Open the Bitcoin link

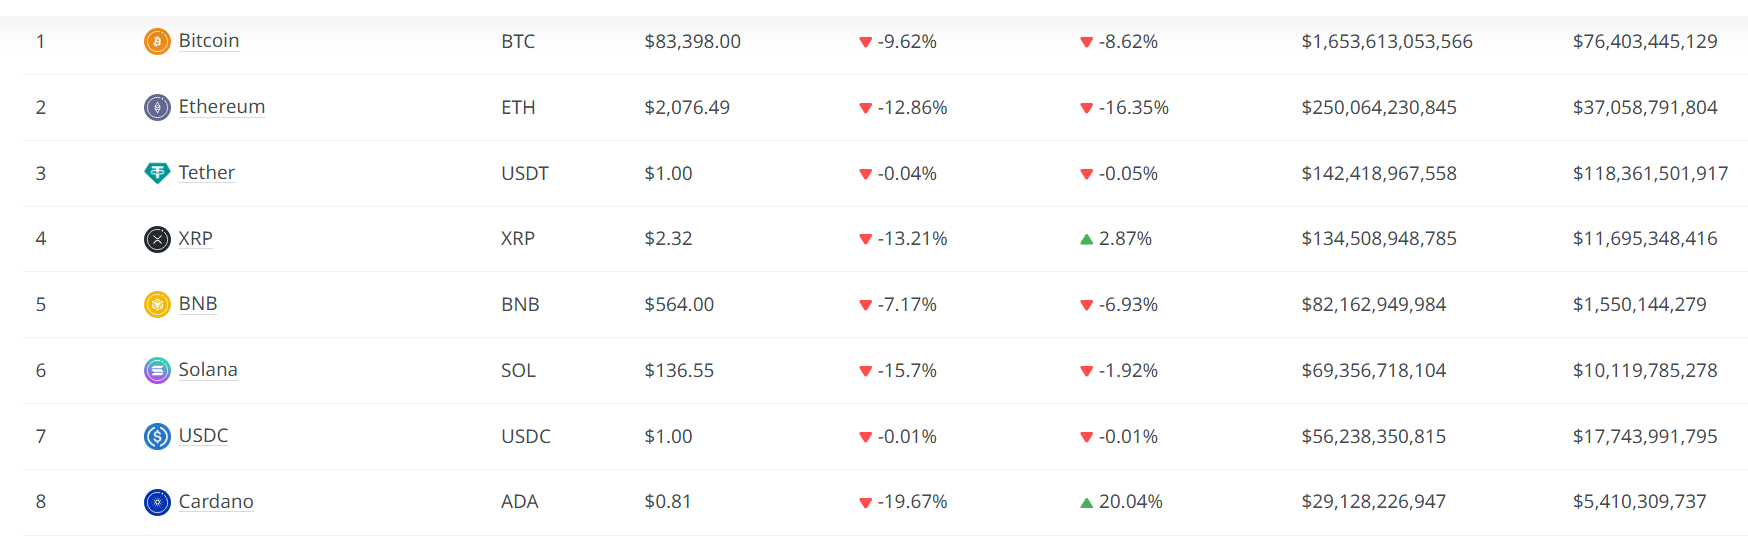click(x=209, y=41)
